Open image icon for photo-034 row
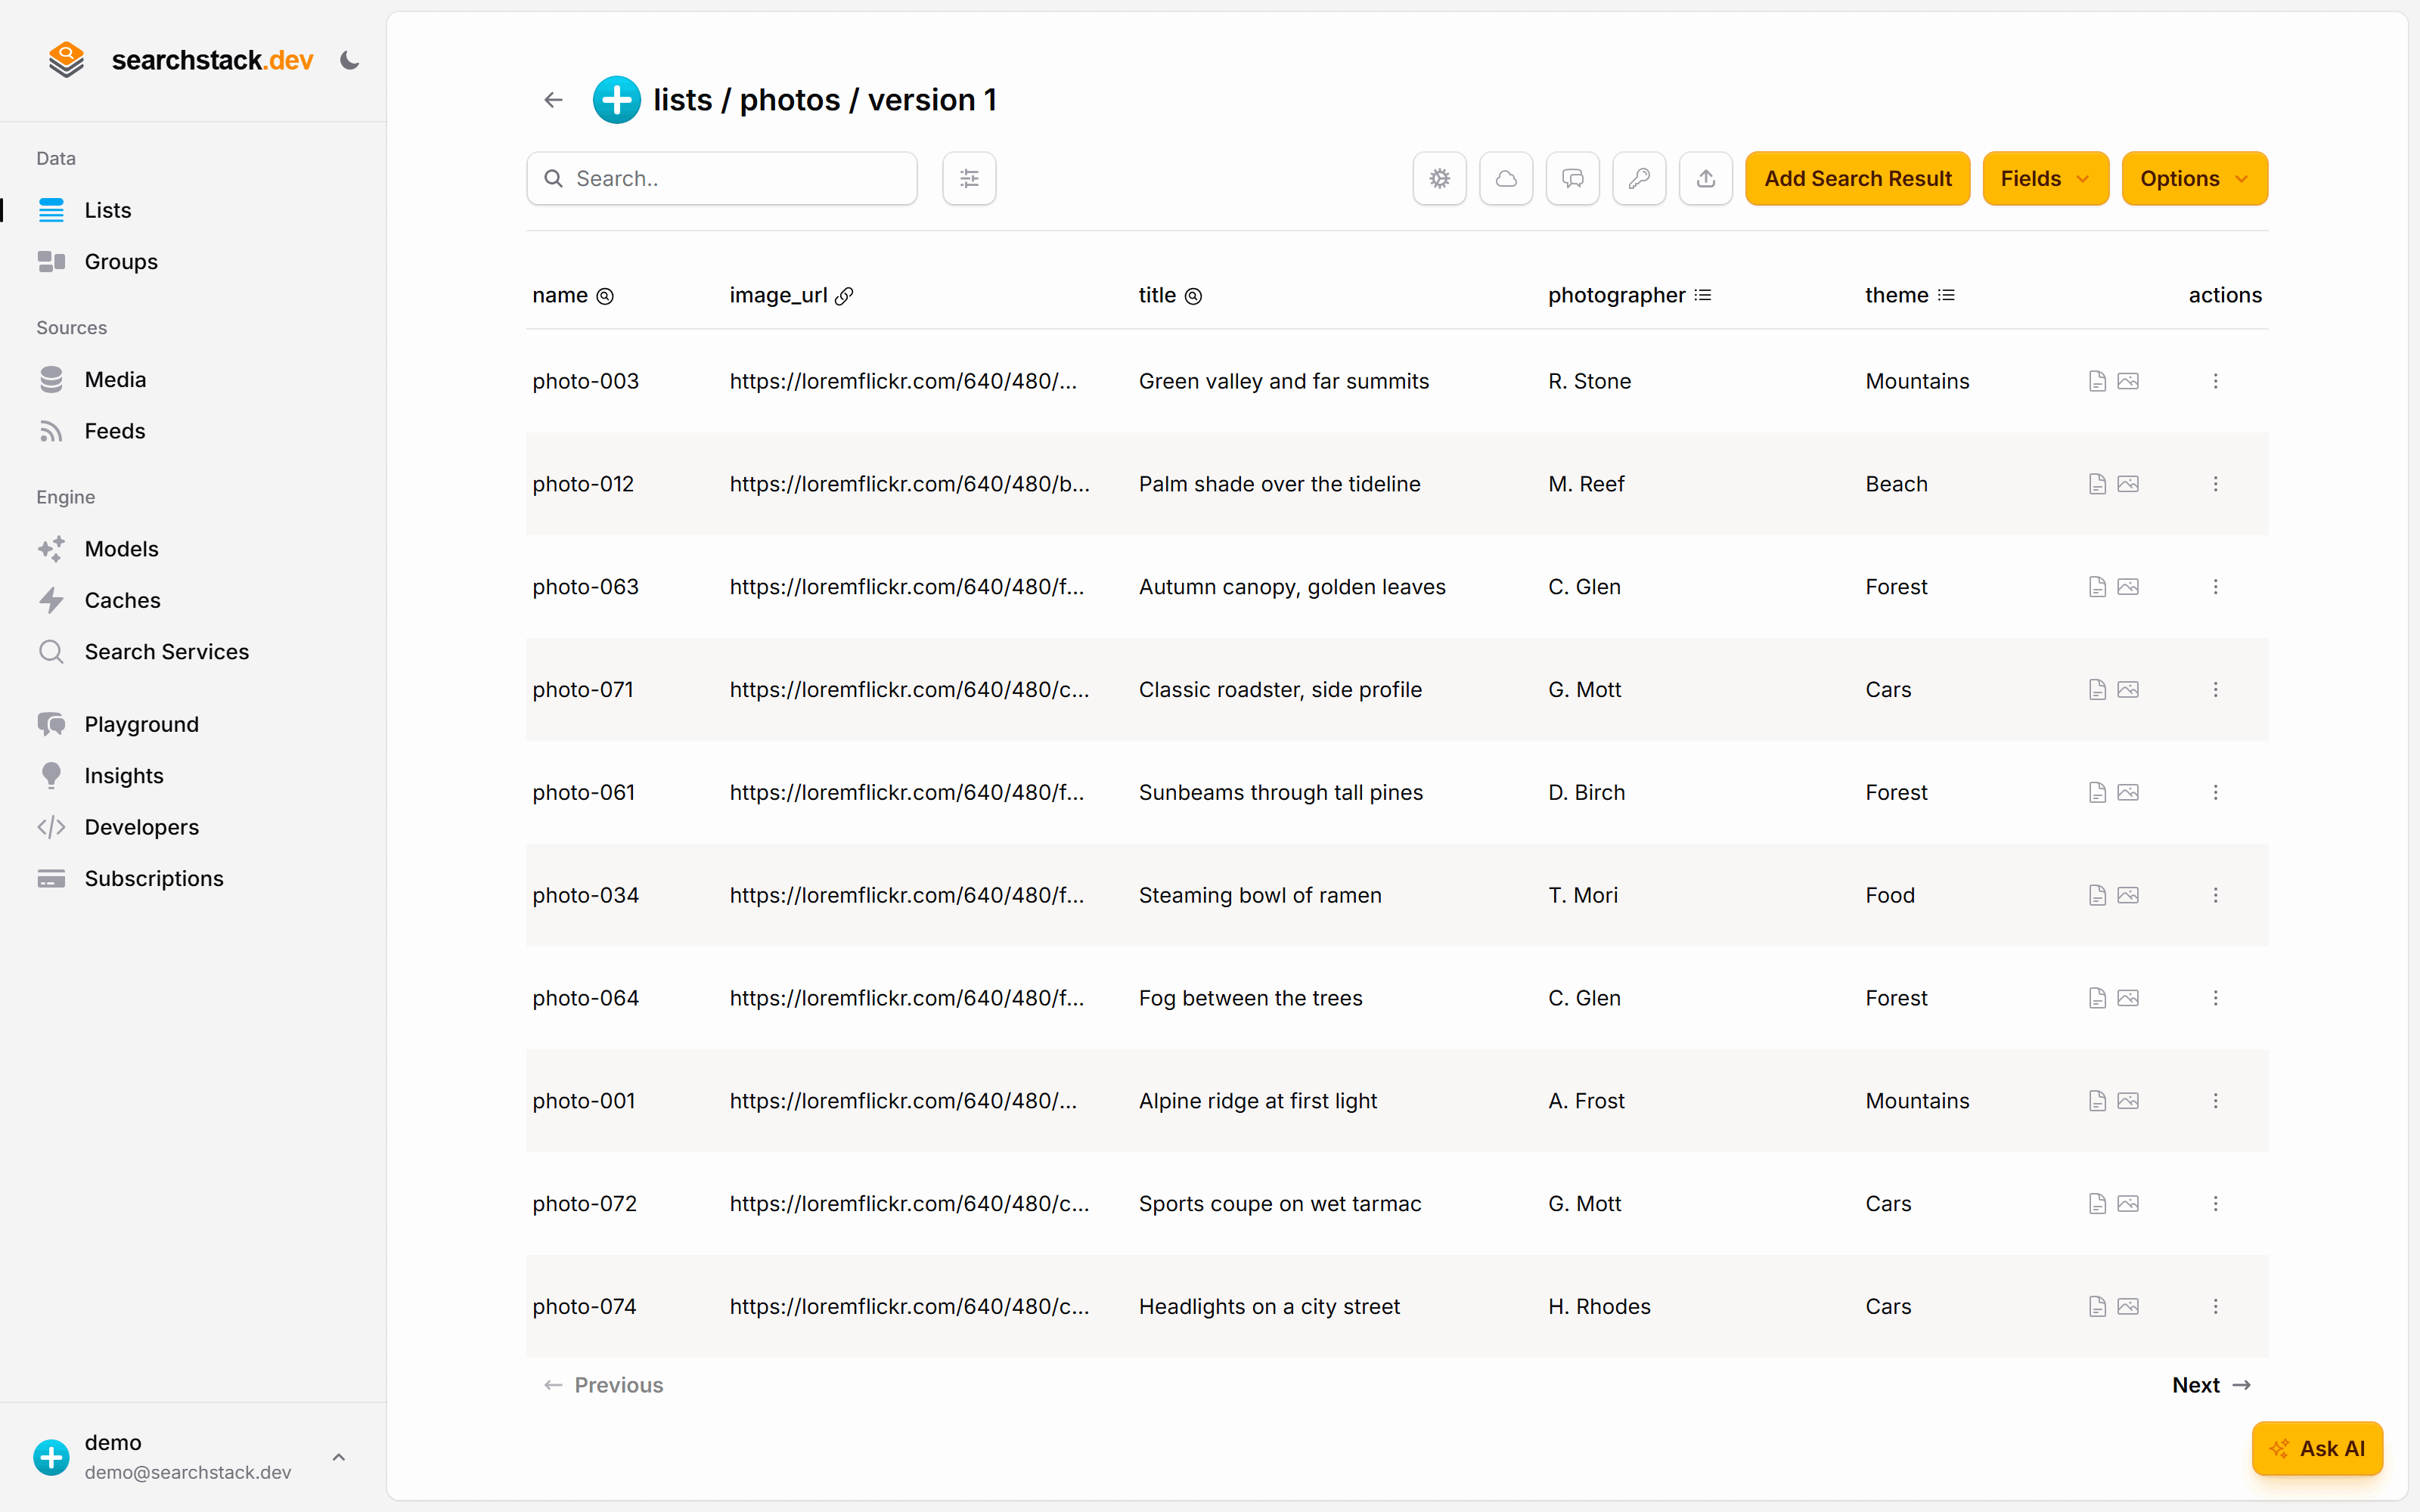Image resolution: width=2420 pixels, height=1512 pixels. pyautogui.click(x=2128, y=895)
